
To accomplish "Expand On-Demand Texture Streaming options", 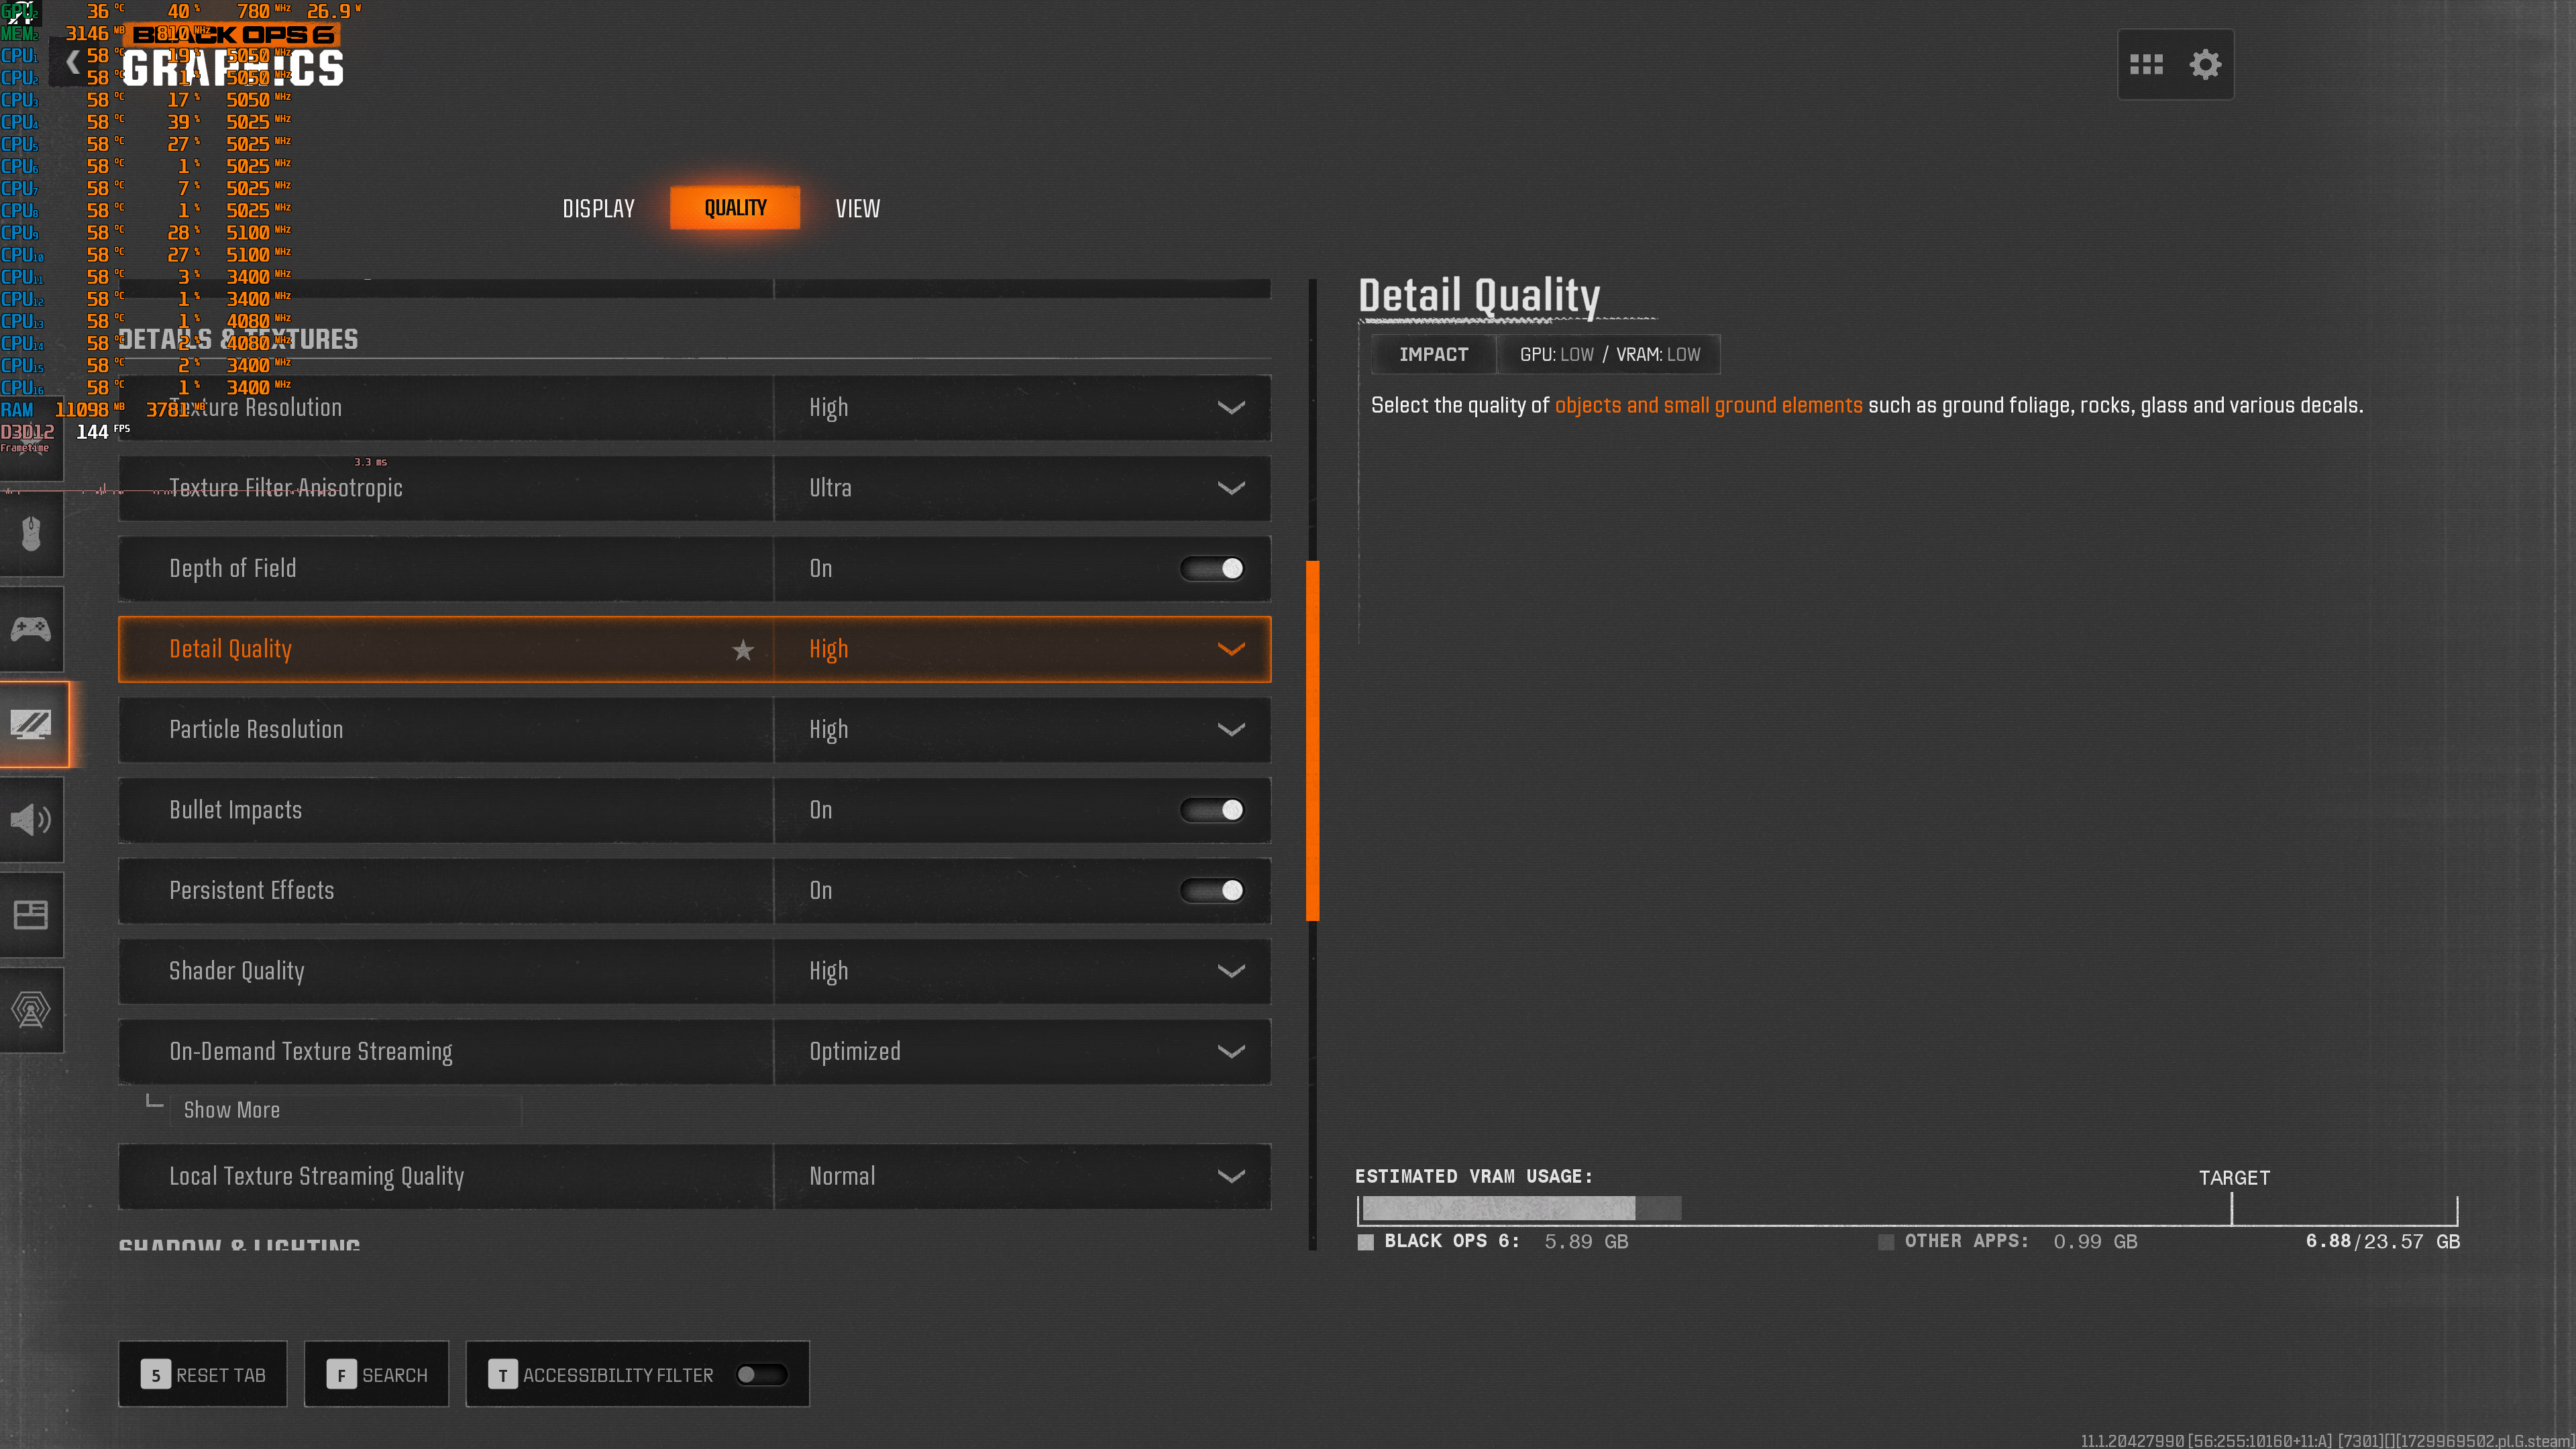I will coord(1231,1052).
